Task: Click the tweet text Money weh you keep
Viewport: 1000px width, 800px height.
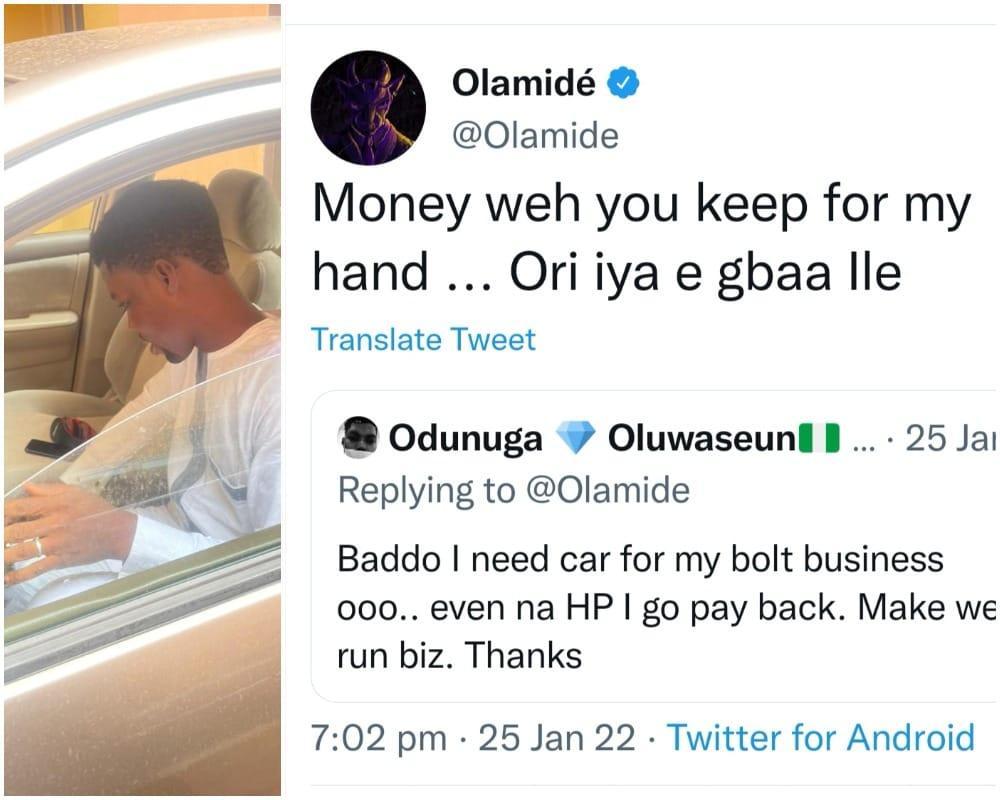Action: click(641, 237)
